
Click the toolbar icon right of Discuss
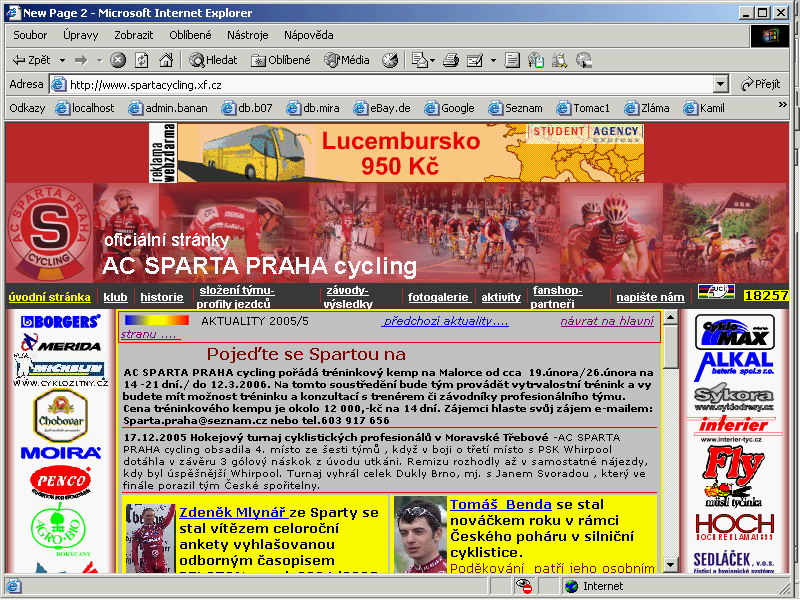[536, 60]
